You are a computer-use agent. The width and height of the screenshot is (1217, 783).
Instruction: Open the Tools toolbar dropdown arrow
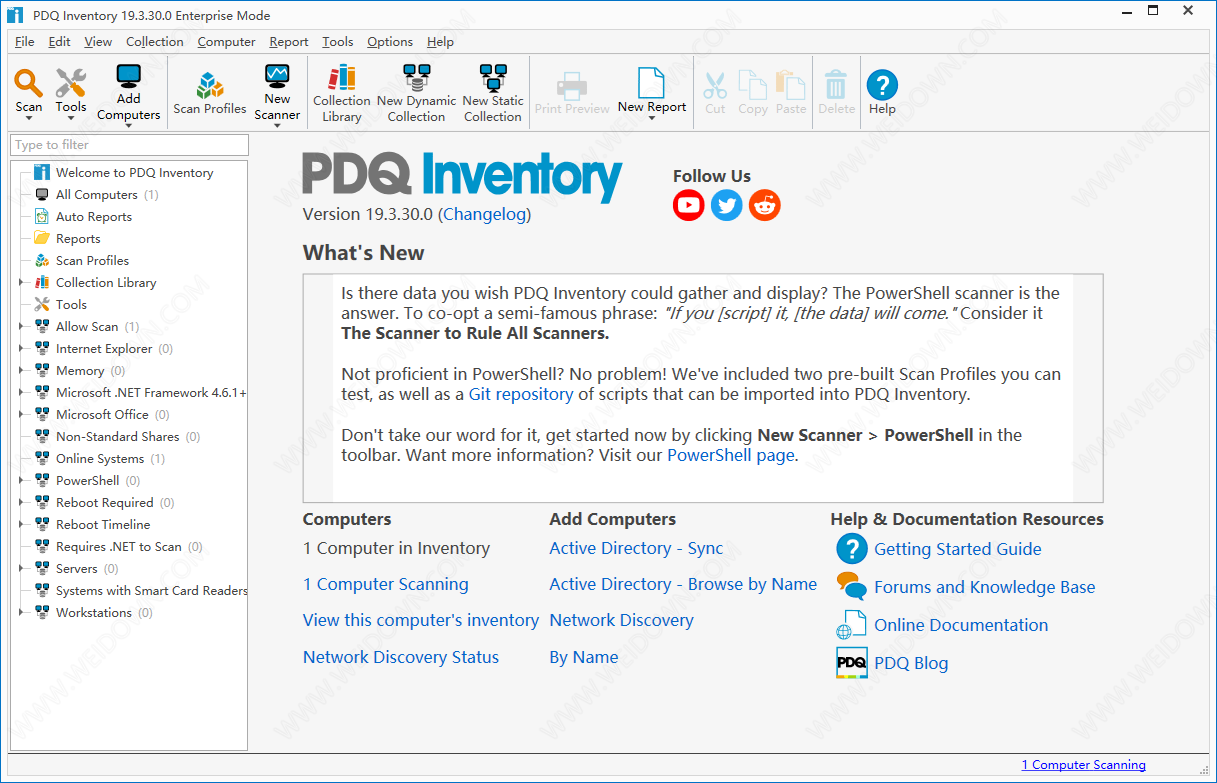click(x=70, y=118)
